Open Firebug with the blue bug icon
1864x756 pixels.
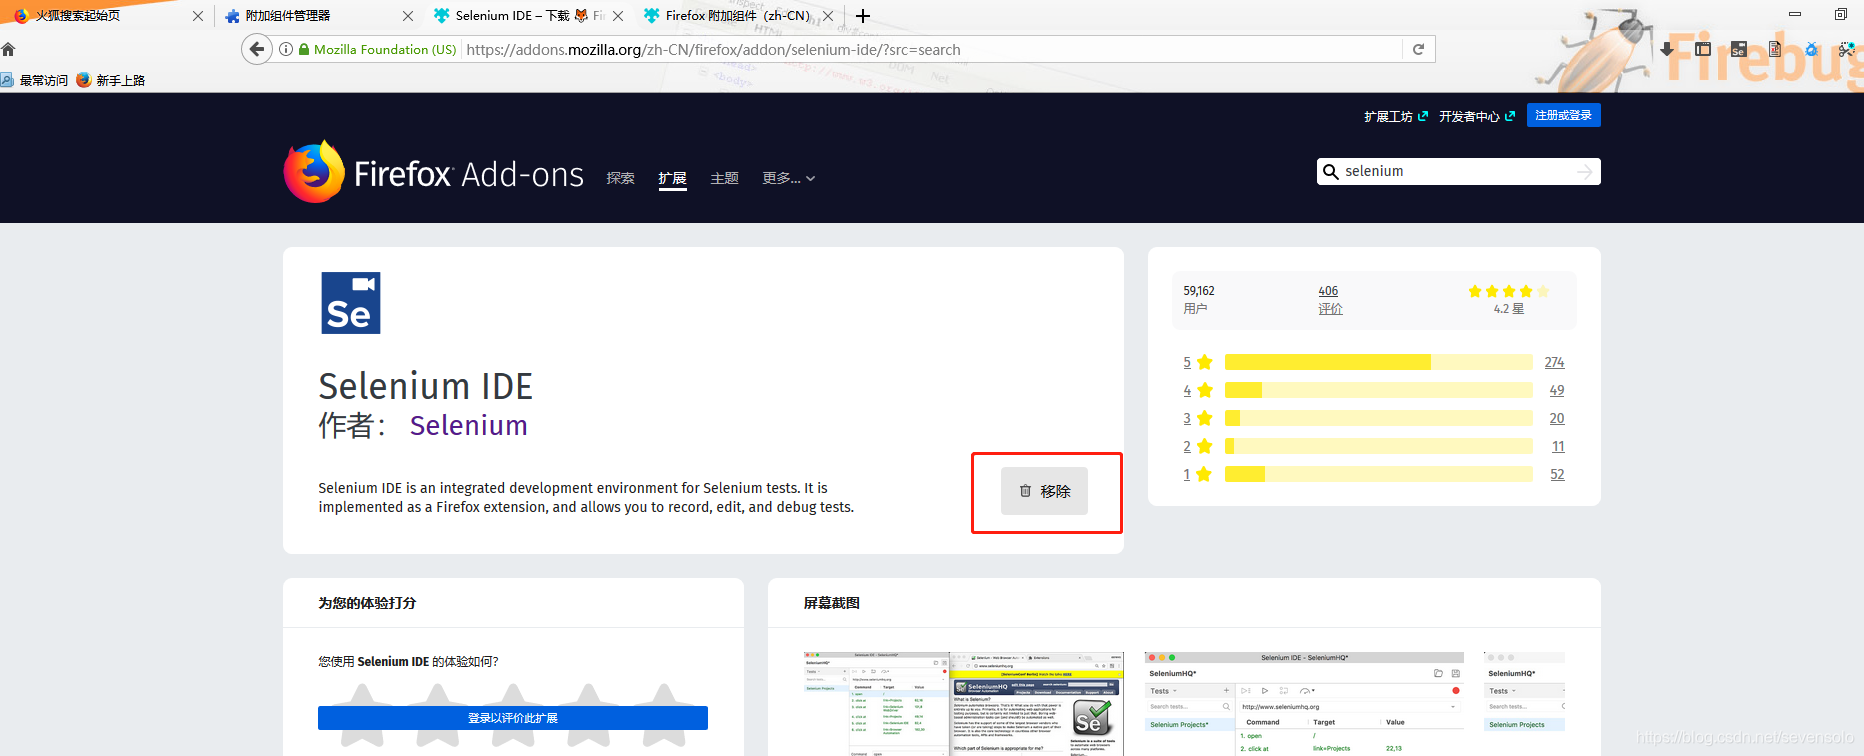[1811, 49]
